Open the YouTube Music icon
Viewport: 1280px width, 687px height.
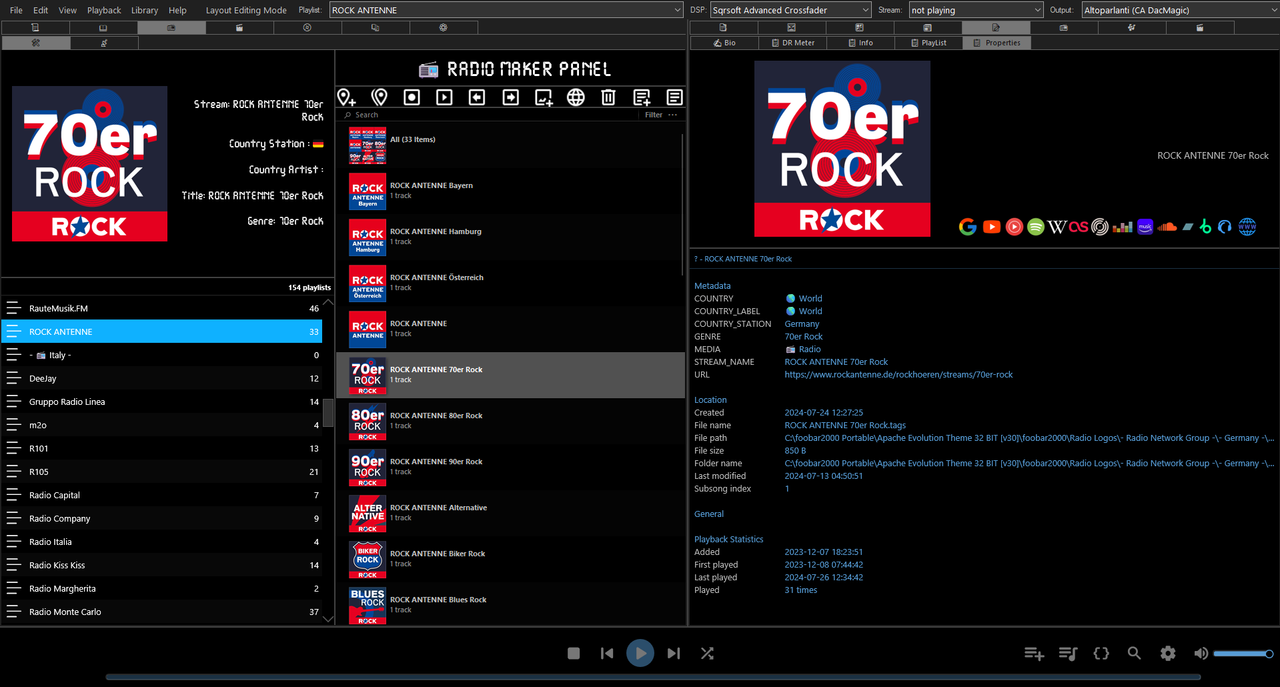pyautogui.click(x=1014, y=227)
